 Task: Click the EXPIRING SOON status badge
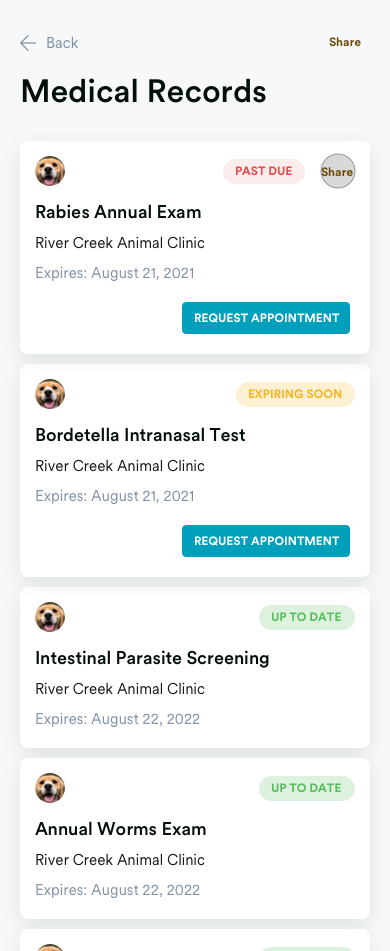tap(295, 394)
